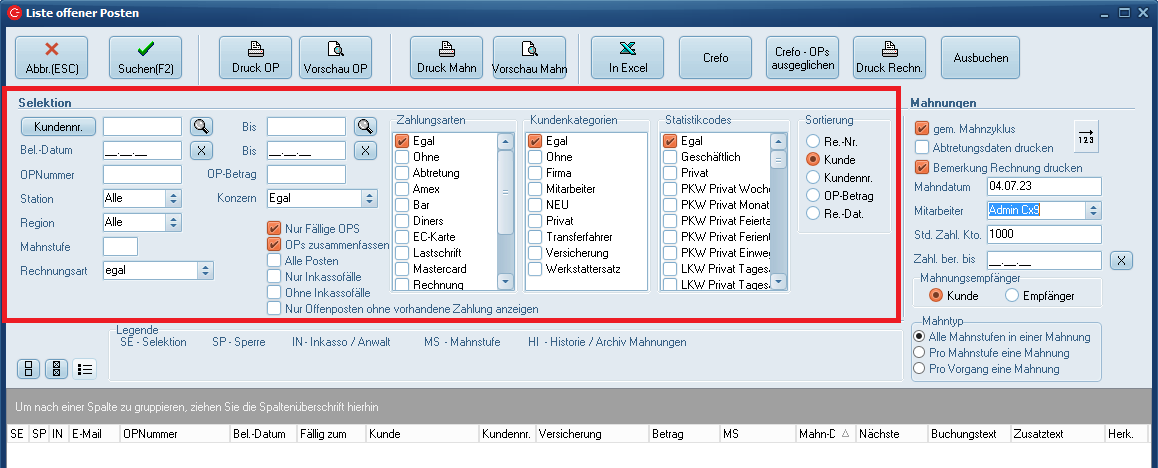Image resolution: width=1158 pixels, height=468 pixels.
Task: Click into the OPNummer input field
Action: [x=141, y=175]
